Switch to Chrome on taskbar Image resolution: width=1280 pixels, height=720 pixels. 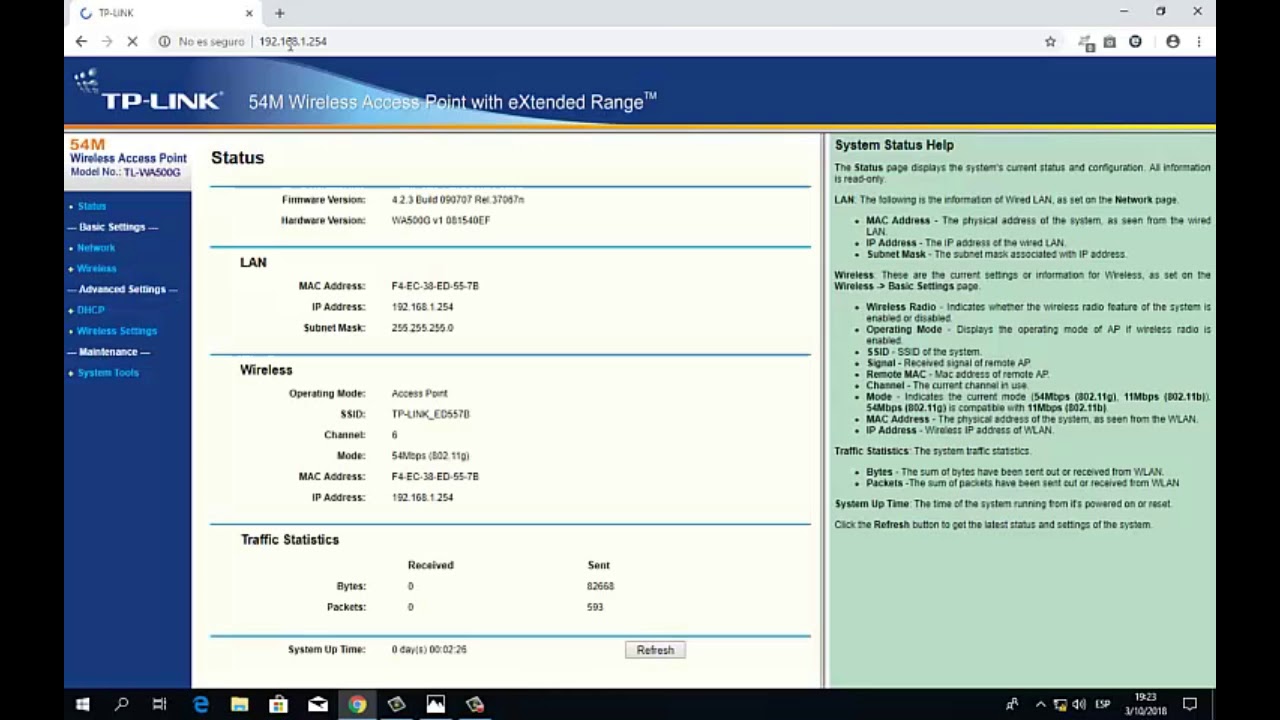click(357, 704)
